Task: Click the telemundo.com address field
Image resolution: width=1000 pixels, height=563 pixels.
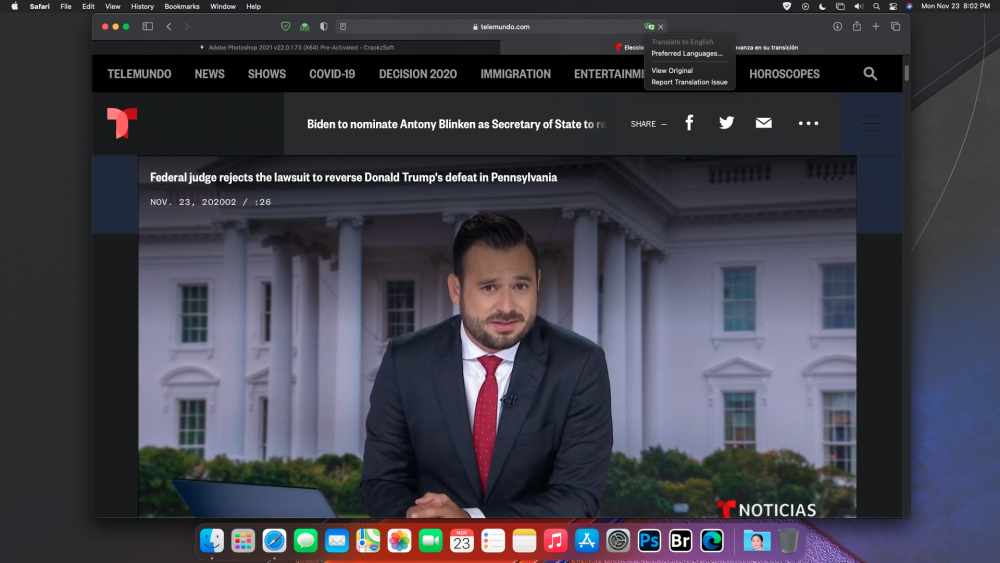Action: click(501, 27)
